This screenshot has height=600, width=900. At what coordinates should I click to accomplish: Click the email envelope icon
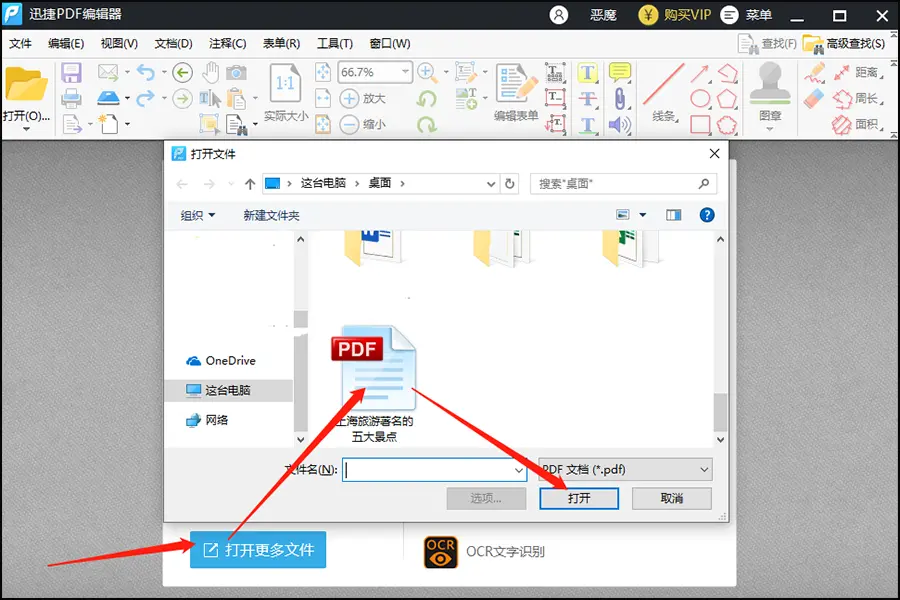click(108, 72)
